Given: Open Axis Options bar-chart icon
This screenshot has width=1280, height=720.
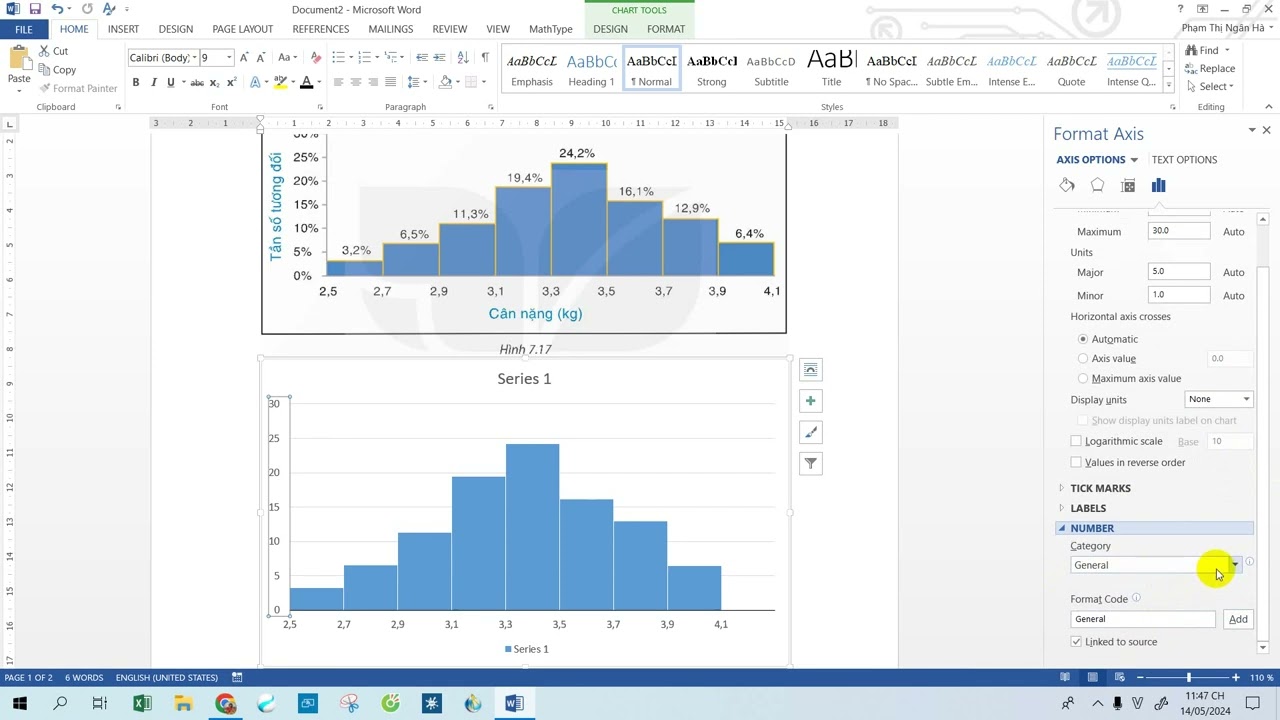Looking at the screenshot, I should pos(1158,185).
